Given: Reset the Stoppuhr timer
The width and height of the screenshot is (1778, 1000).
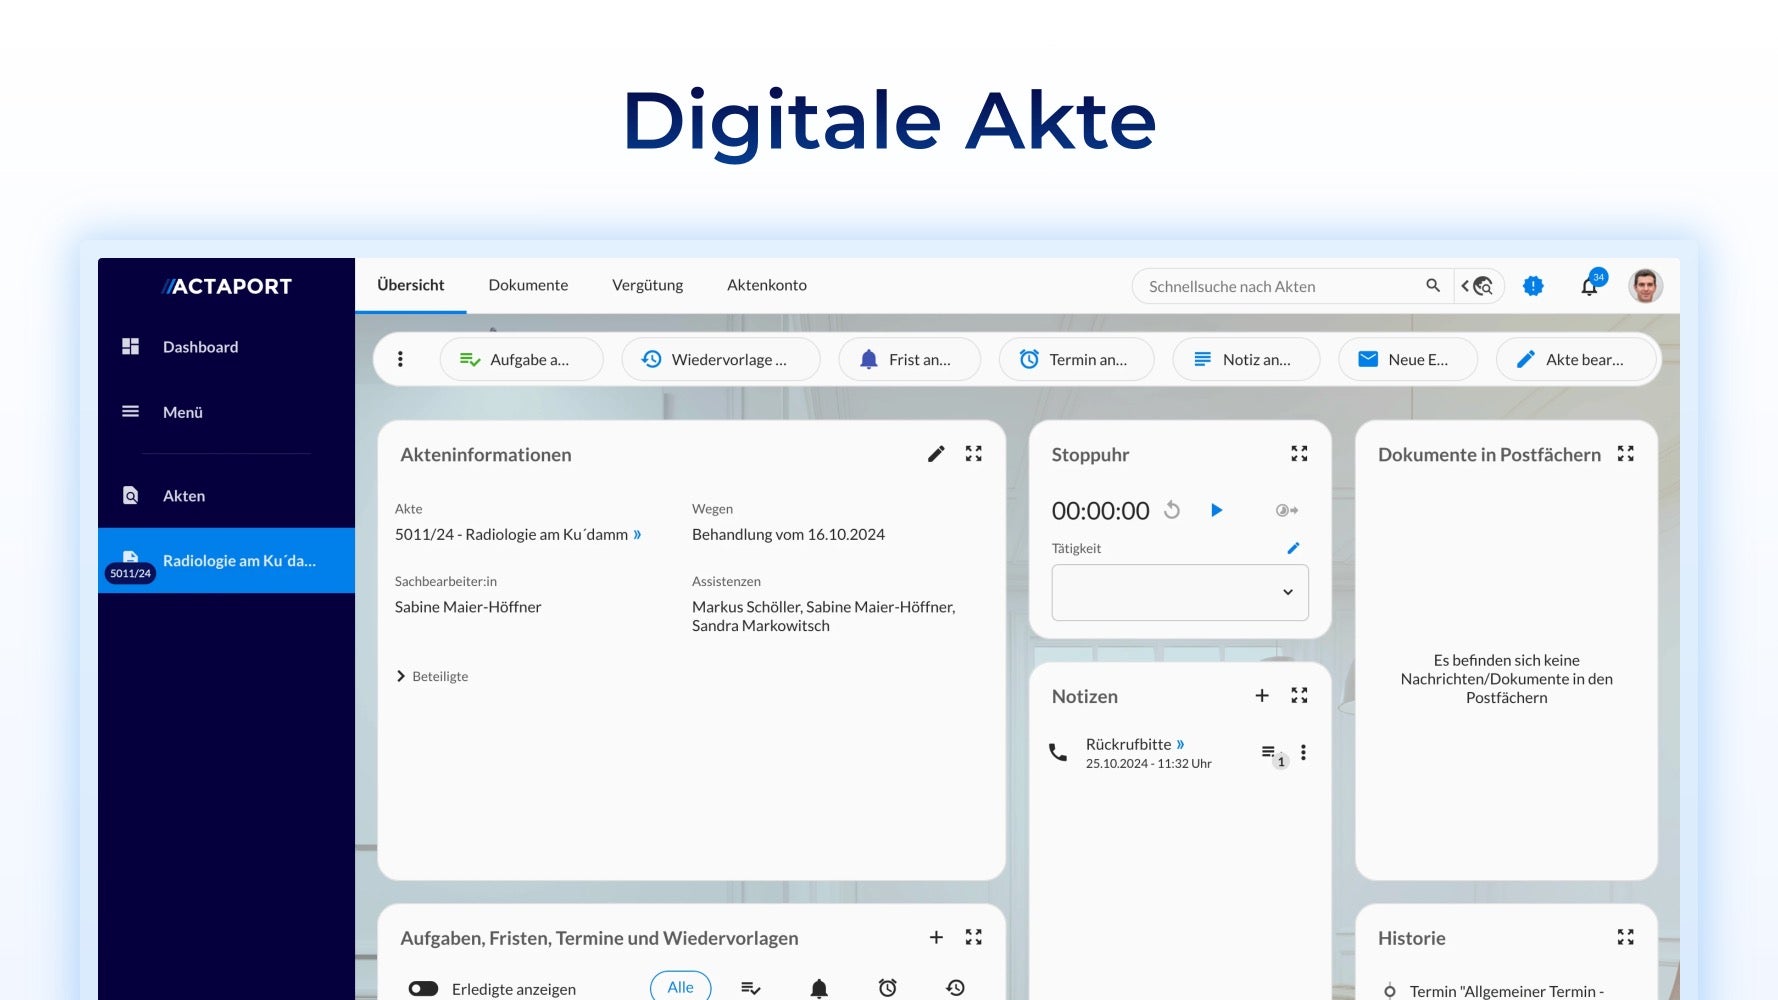Looking at the screenshot, I should click(x=1172, y=510).
